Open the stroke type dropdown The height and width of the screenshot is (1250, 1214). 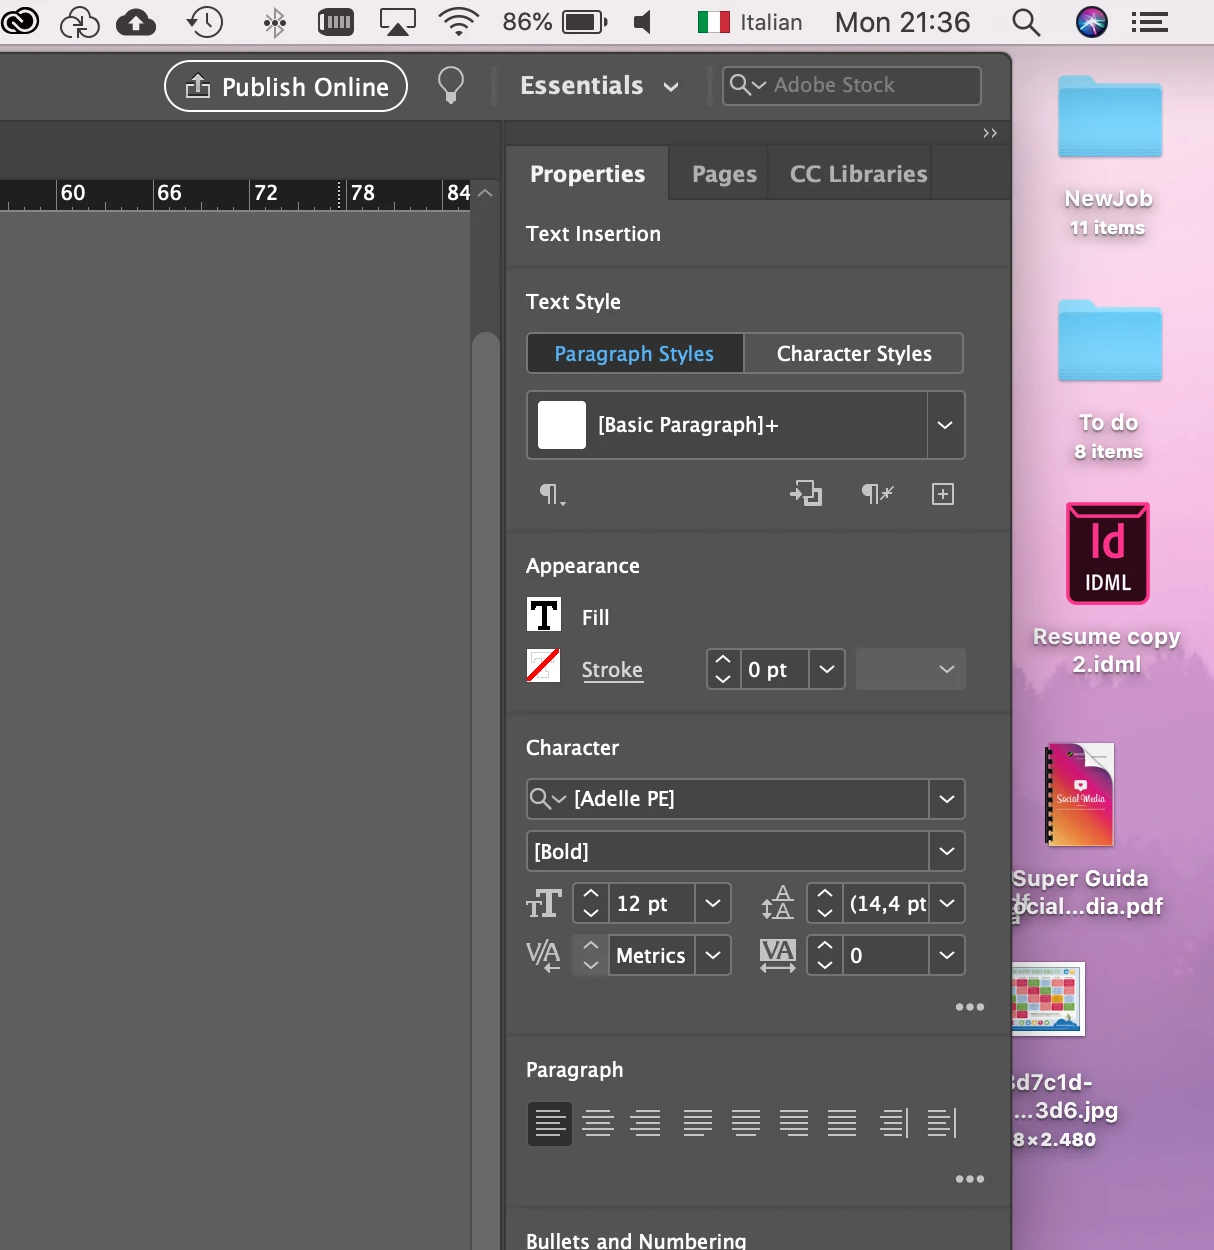911,669
